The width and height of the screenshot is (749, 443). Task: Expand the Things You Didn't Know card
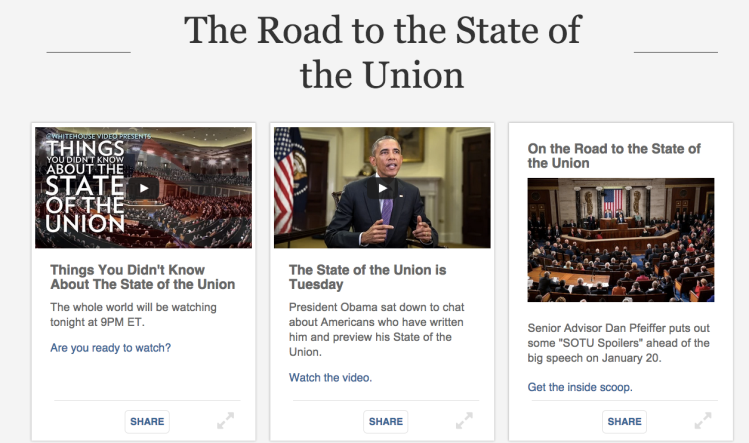click(225, 421)
